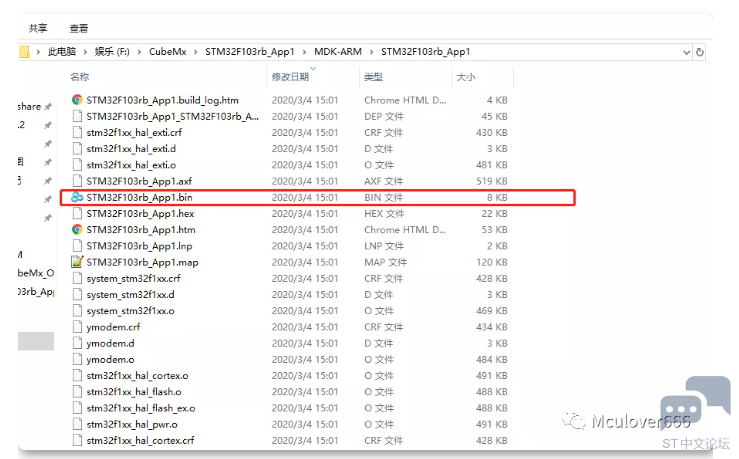739x459 pixels.
Task: Expand chevron after 娱乐 (F:) in breadcrumb
Action: (140, 52)
